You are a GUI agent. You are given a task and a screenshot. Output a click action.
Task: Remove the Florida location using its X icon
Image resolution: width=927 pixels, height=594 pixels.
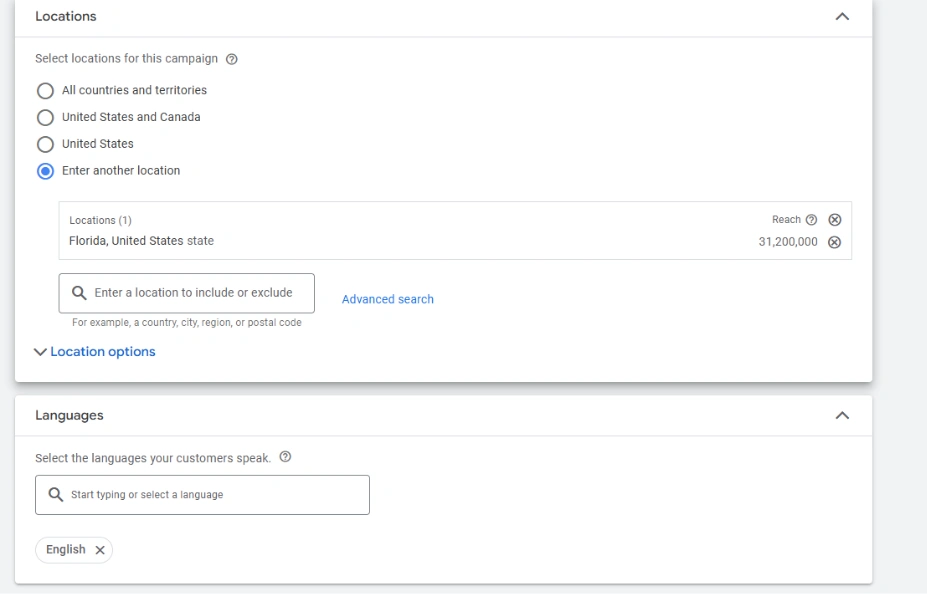835,242
